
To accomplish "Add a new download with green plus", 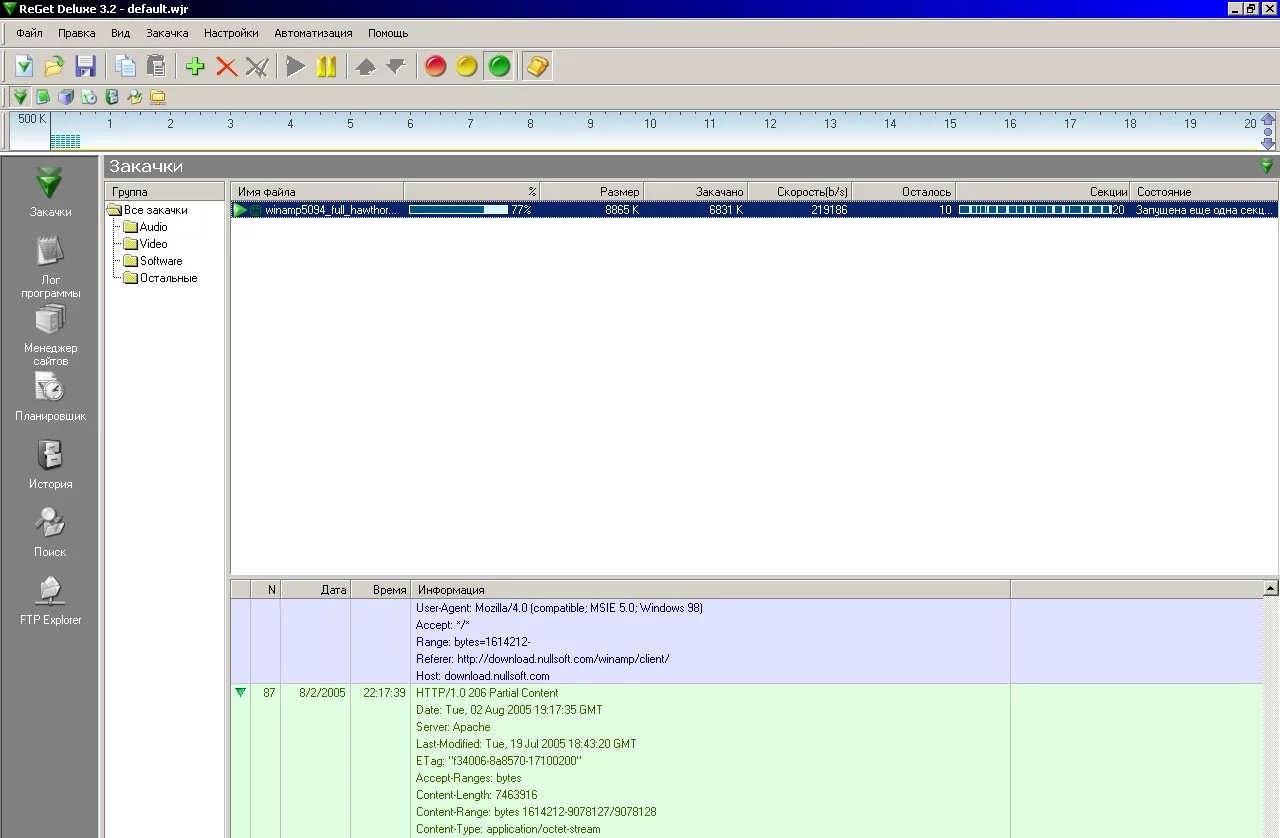I will (x=195, y=67).
